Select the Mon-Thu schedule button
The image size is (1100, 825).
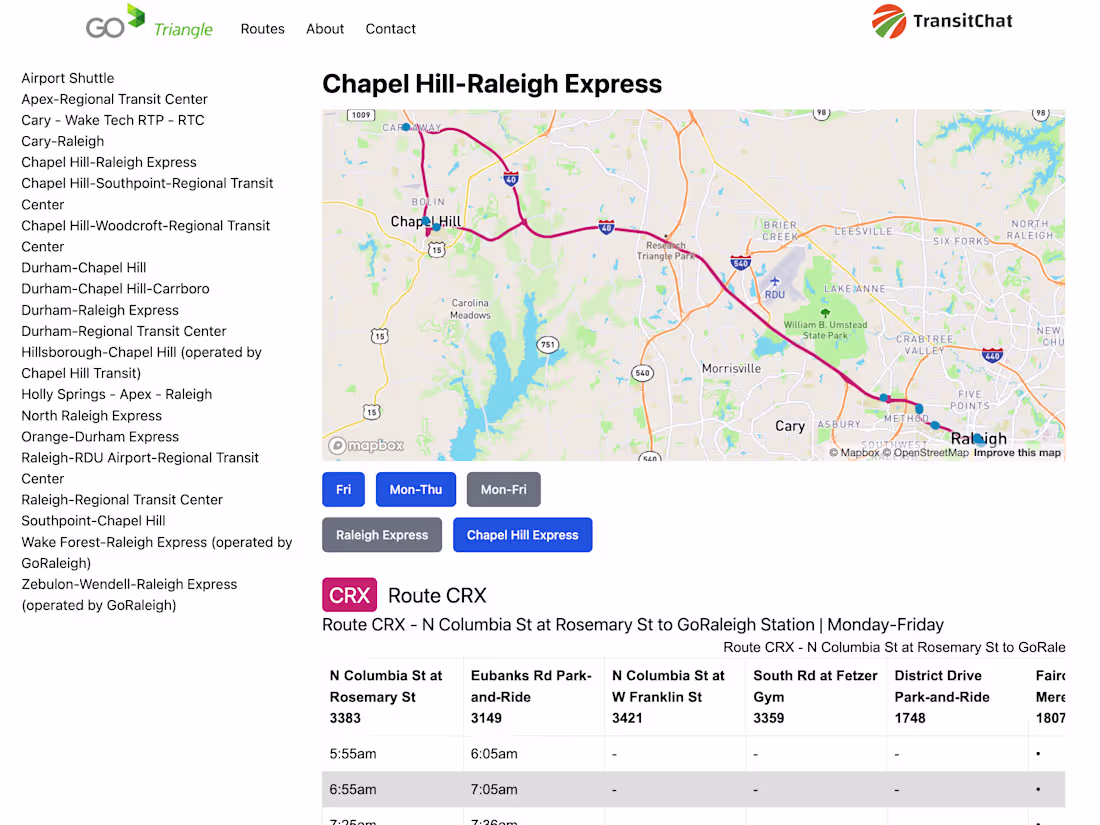tap(416, 489)
